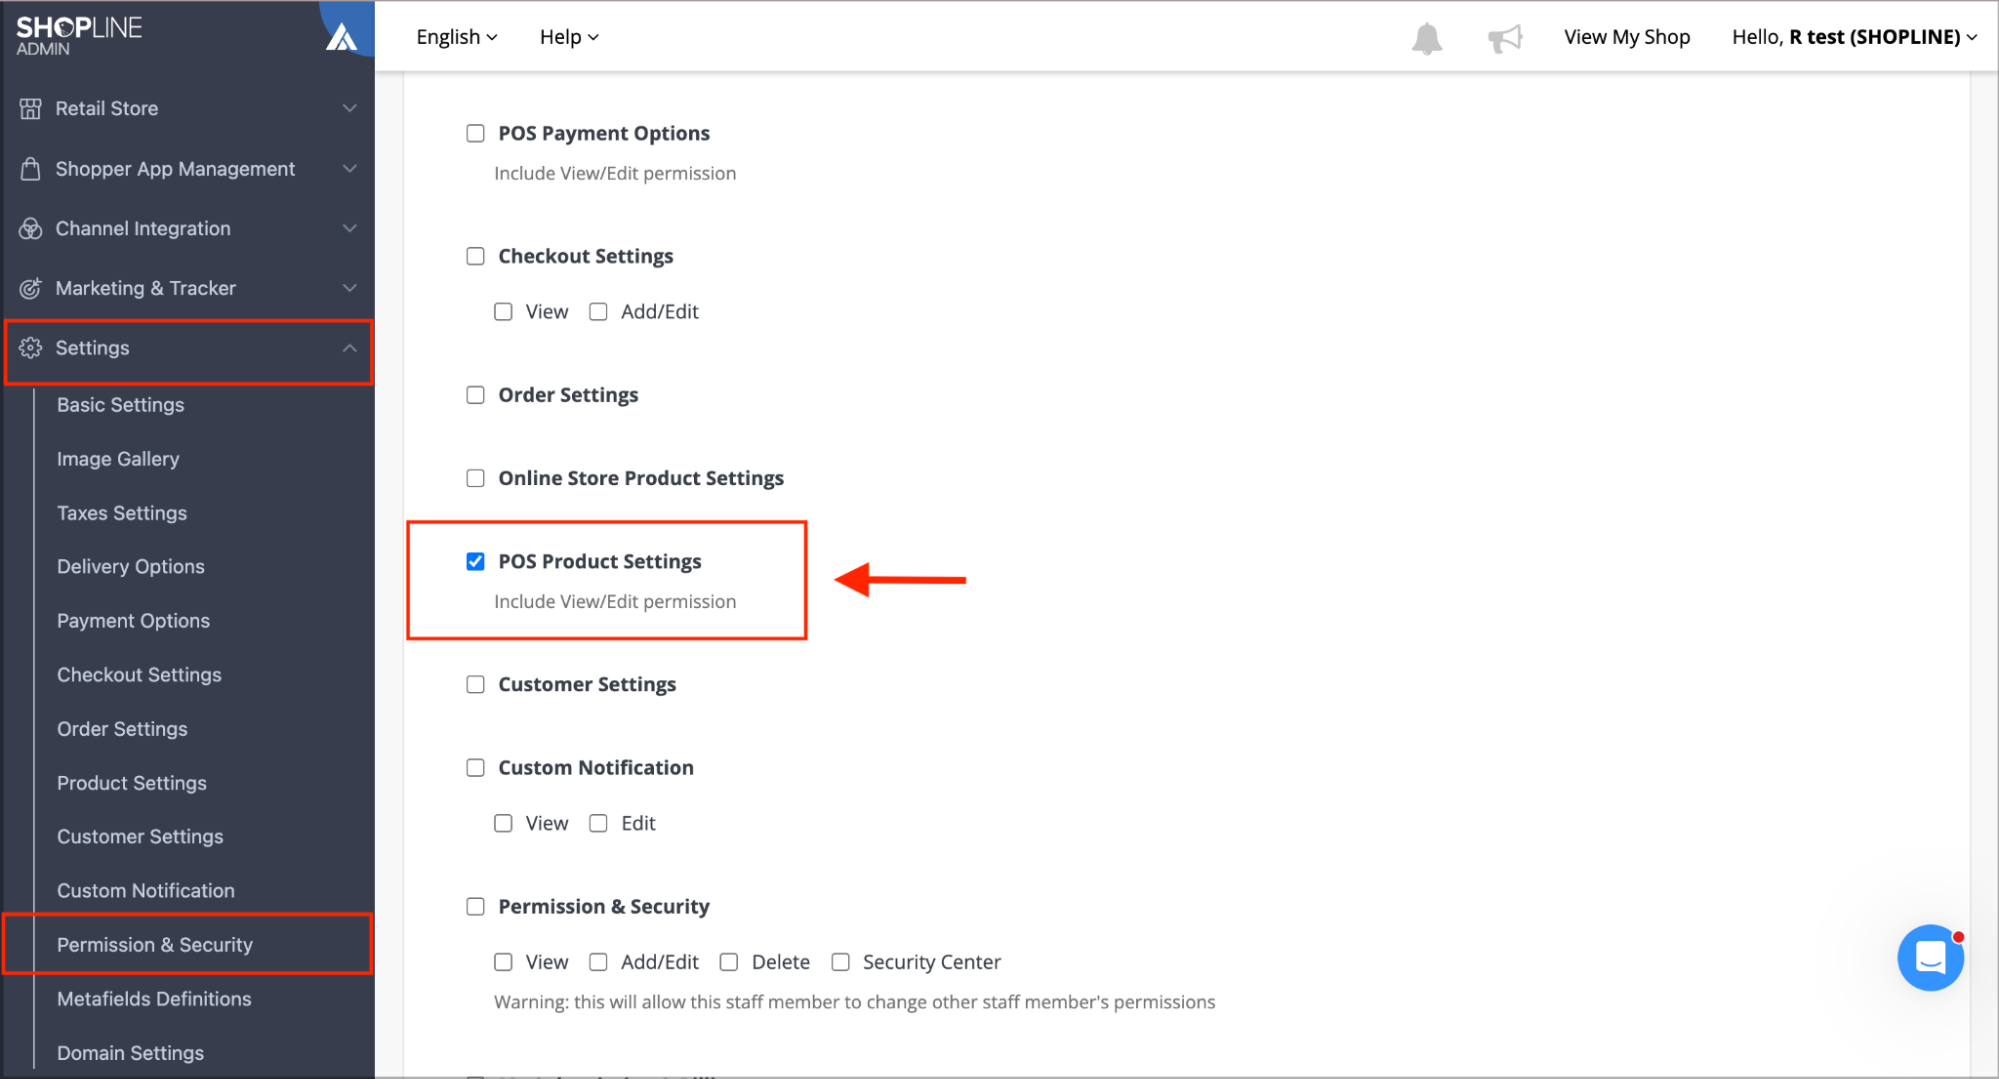Viewport: 1999px width, 1079px height.
Task: Open the Help dropdown menu
Action: pyautogui.click(x=569, y=37)
